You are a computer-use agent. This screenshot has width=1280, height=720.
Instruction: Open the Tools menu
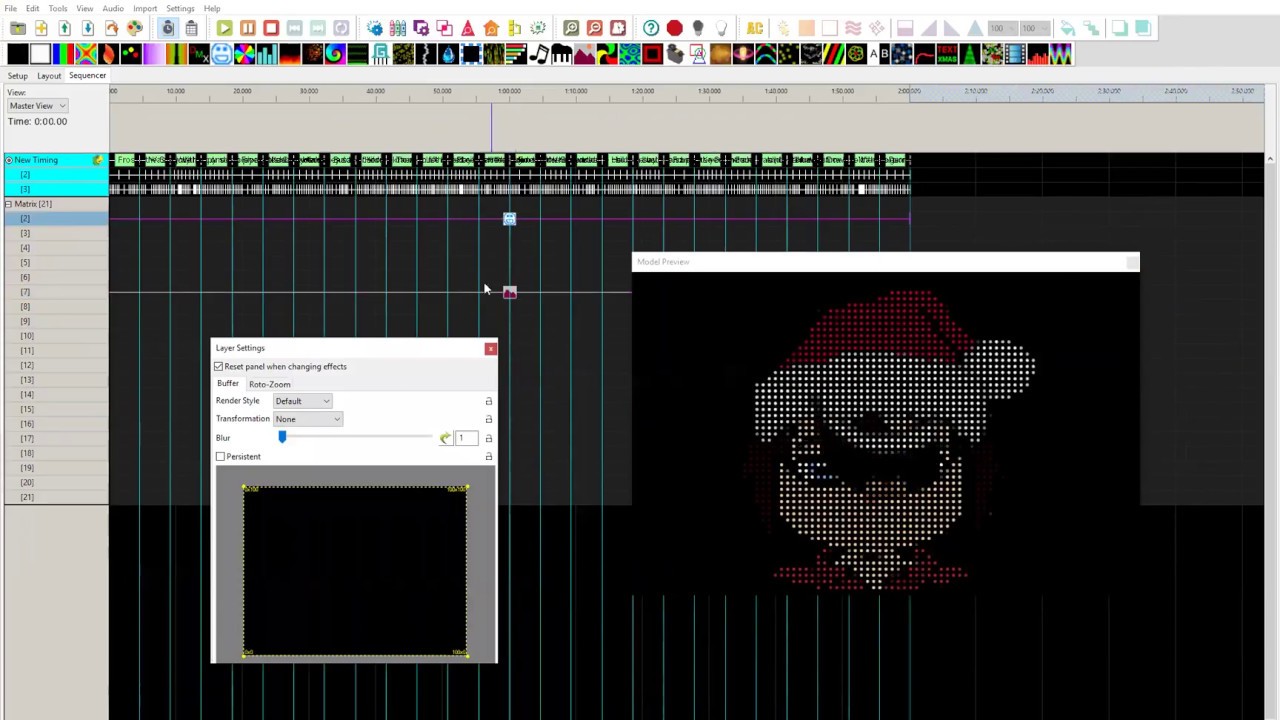pyautogui.click(x=58, y=8)
